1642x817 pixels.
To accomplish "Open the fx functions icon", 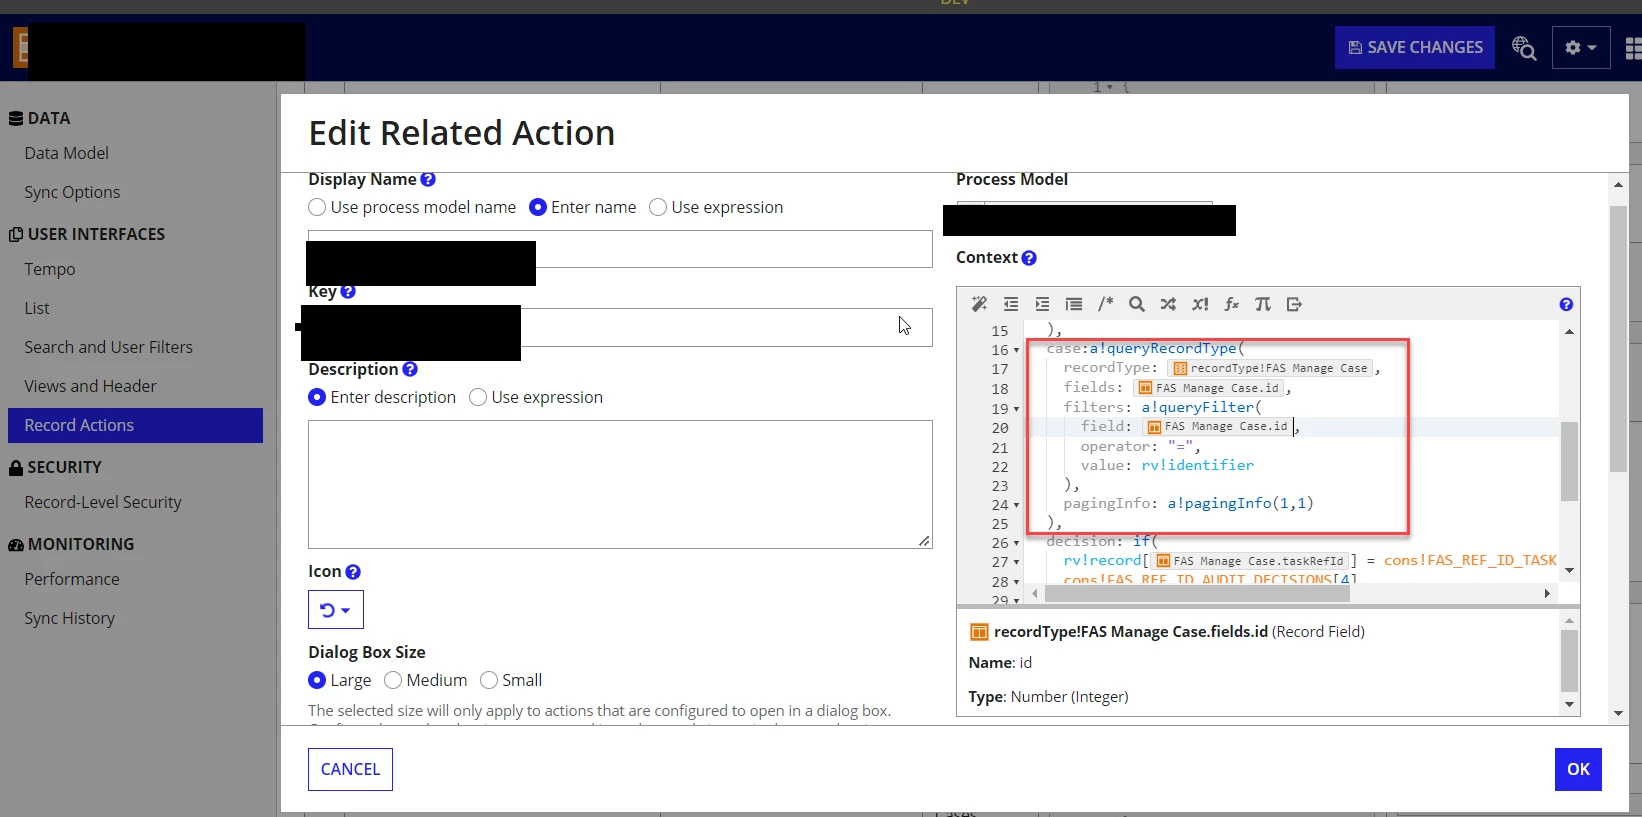I will tap(1232, 304).
